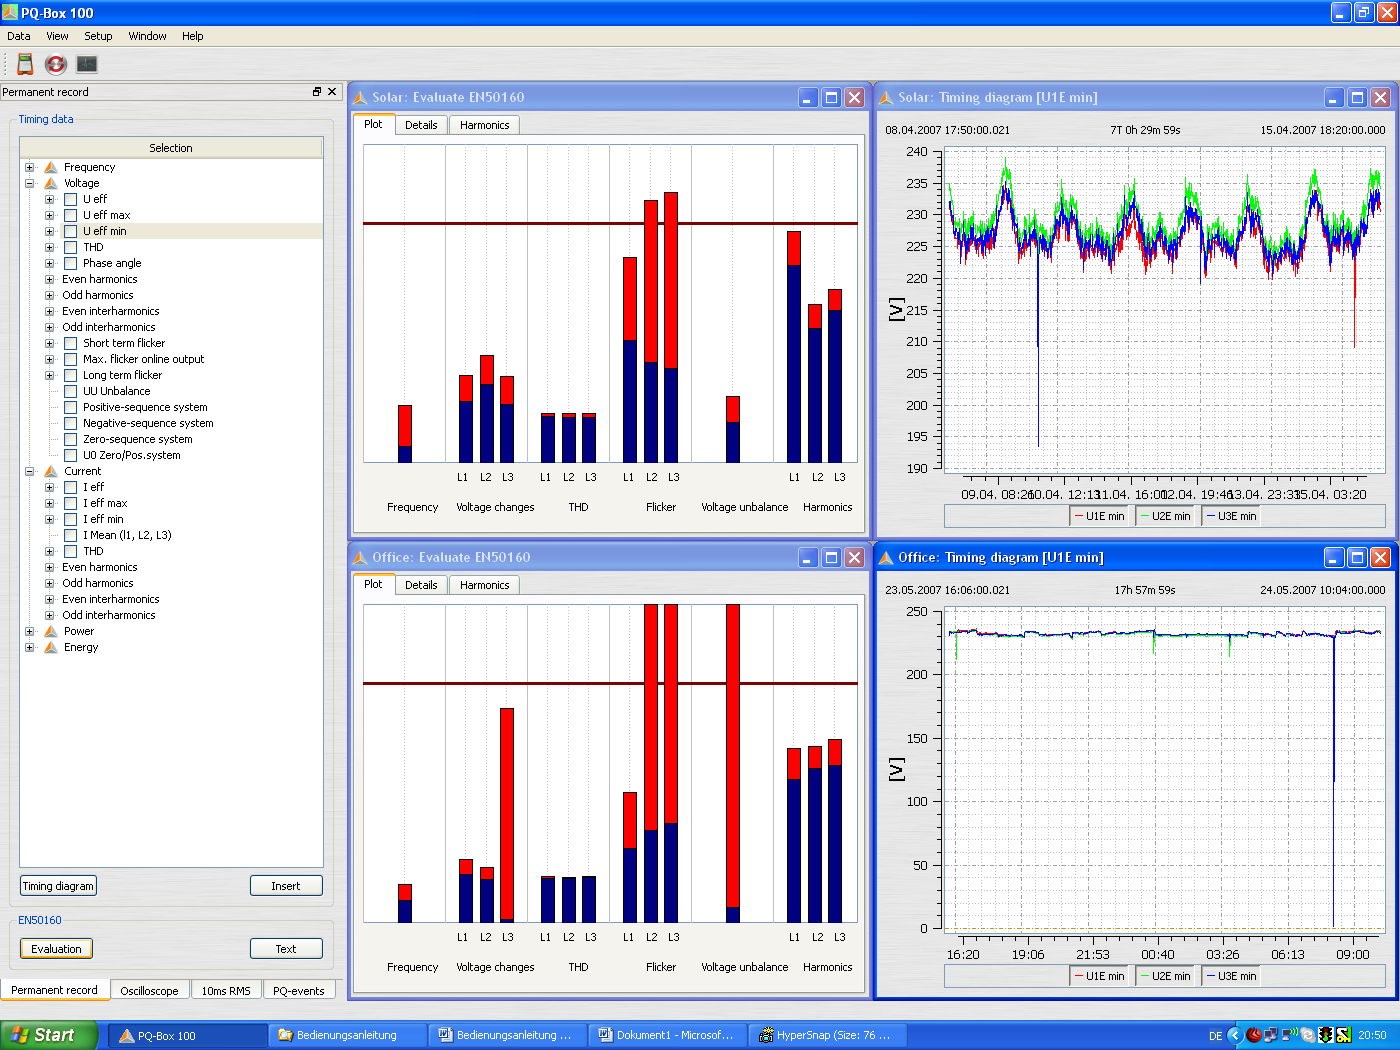The height and width of the screenshot is (1050, 1400).
Task: Click the Solar Evaluate EN50160 window title icon
Action: coord(360,97)
